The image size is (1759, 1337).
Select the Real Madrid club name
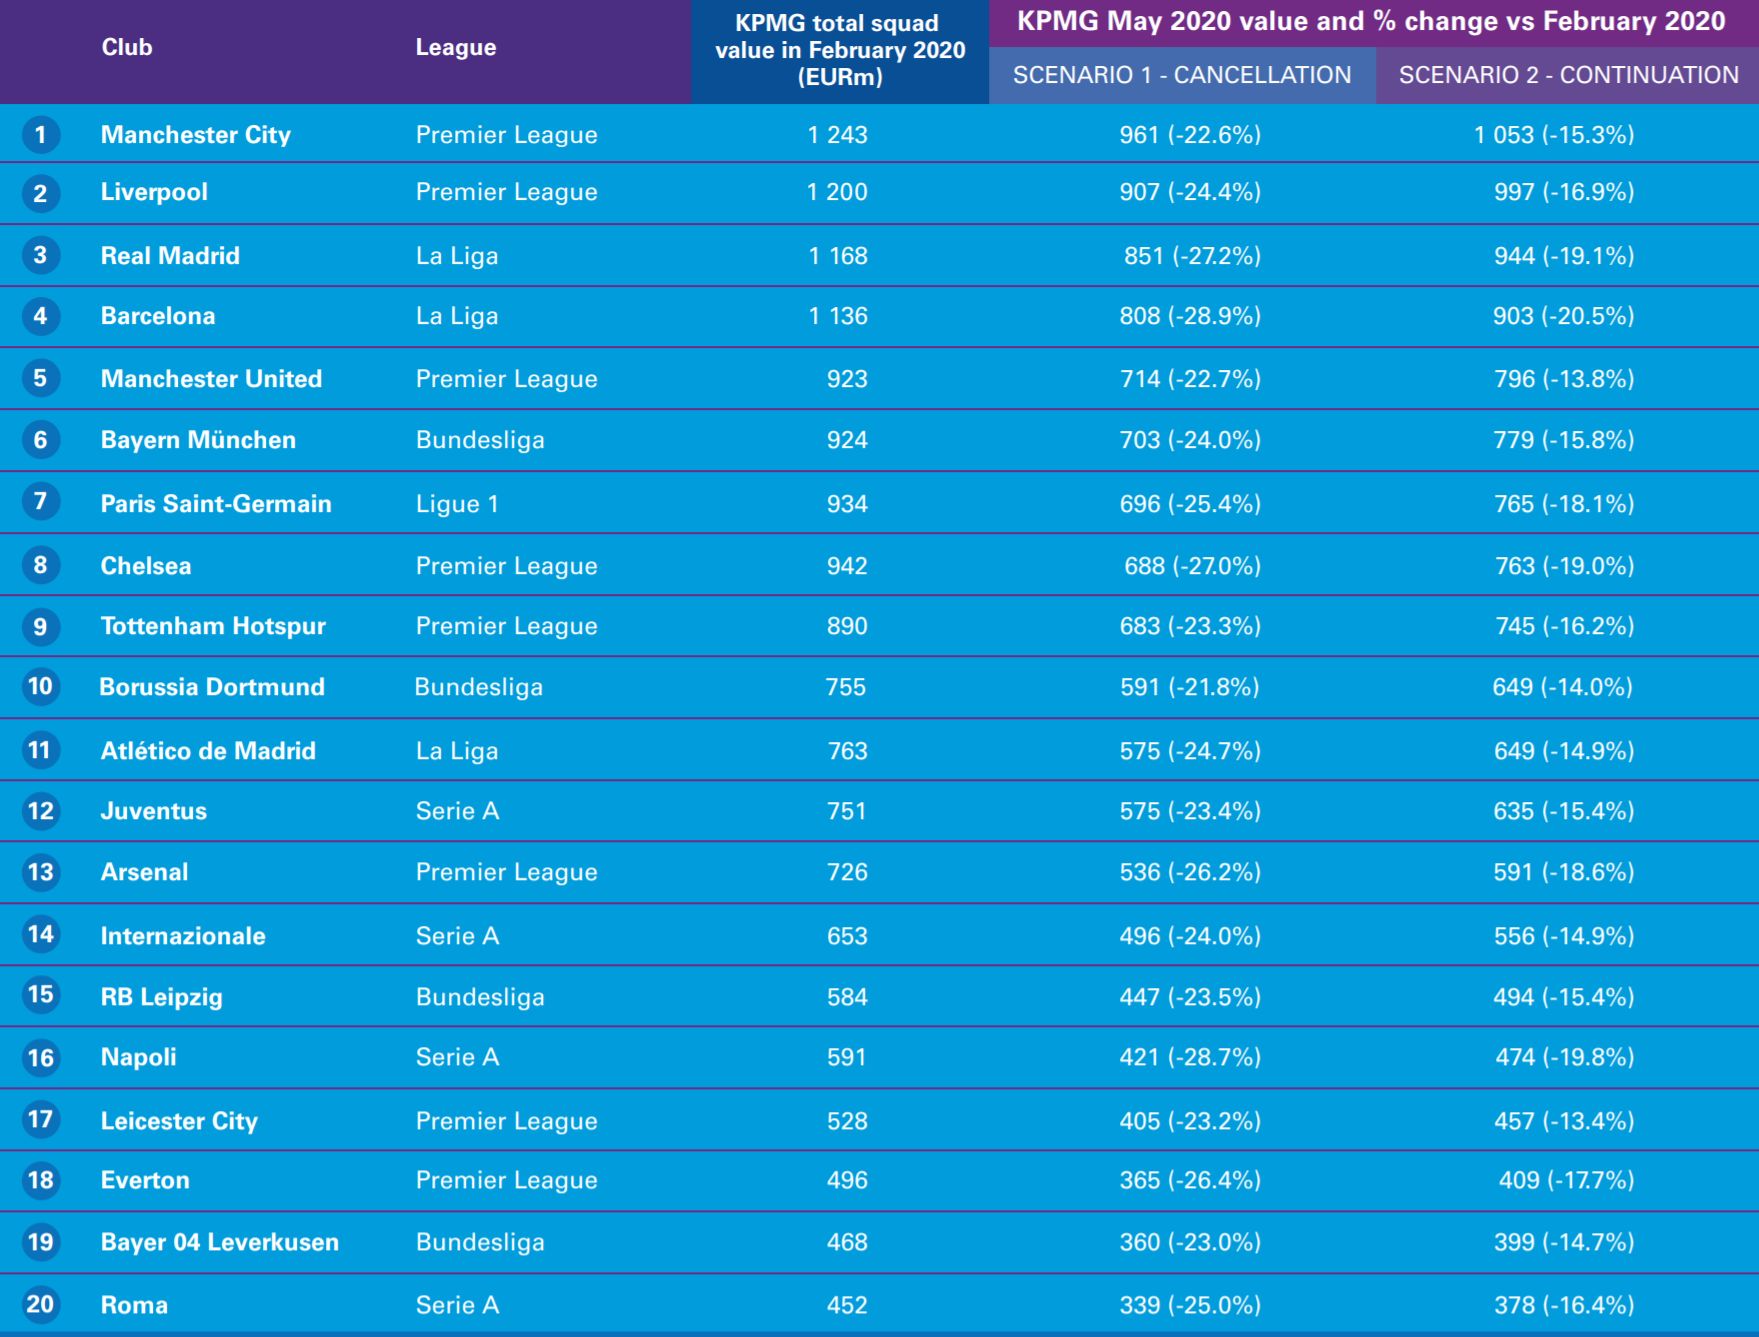coord(170,255)
